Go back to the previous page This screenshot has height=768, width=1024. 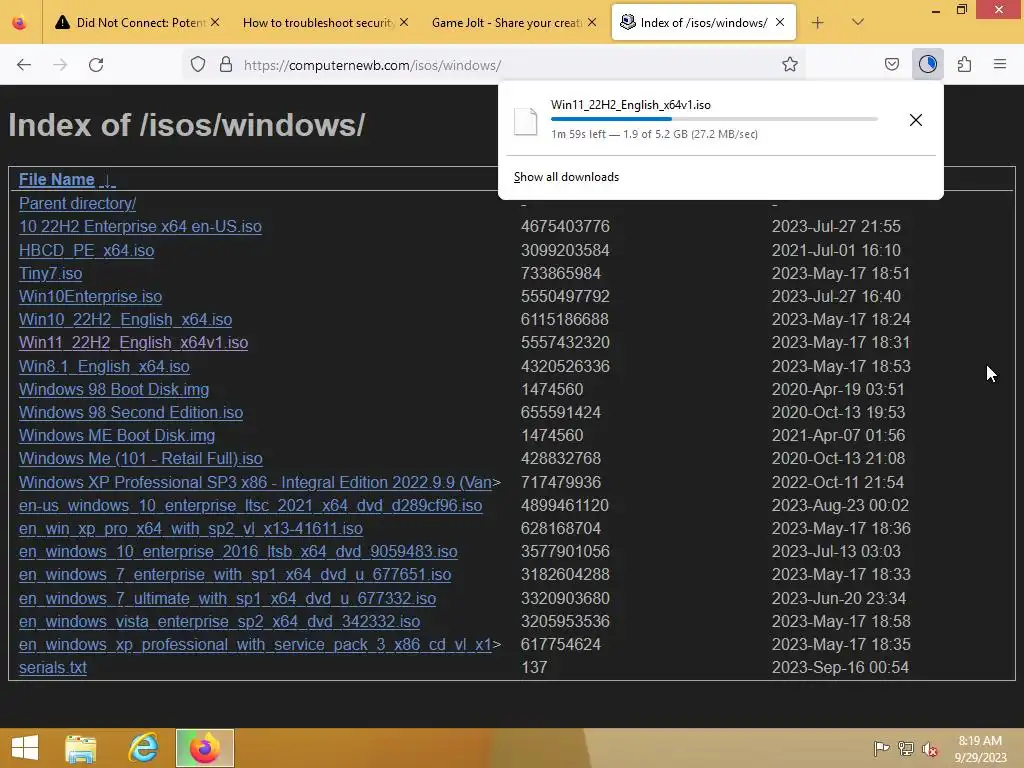[24, 65]
